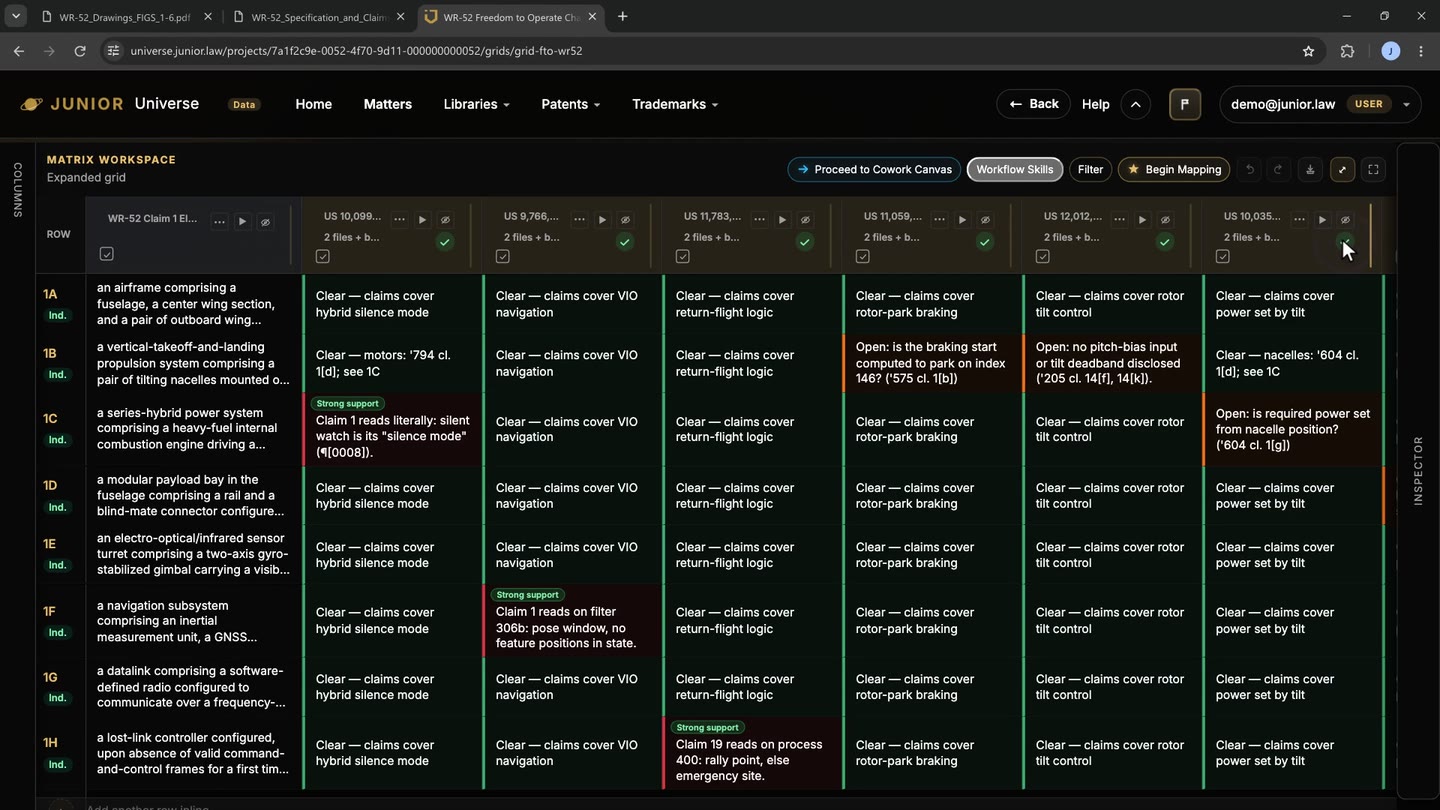The width and height of the screenshot is (1440, 810).
Task: Select cell 'Claim 19 reads on process 400'
Action: (x=752, y=752)
